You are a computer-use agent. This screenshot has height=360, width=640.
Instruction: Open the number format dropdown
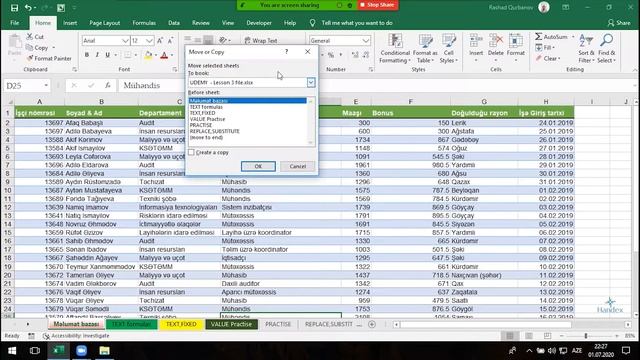click(x=366, y=40)
